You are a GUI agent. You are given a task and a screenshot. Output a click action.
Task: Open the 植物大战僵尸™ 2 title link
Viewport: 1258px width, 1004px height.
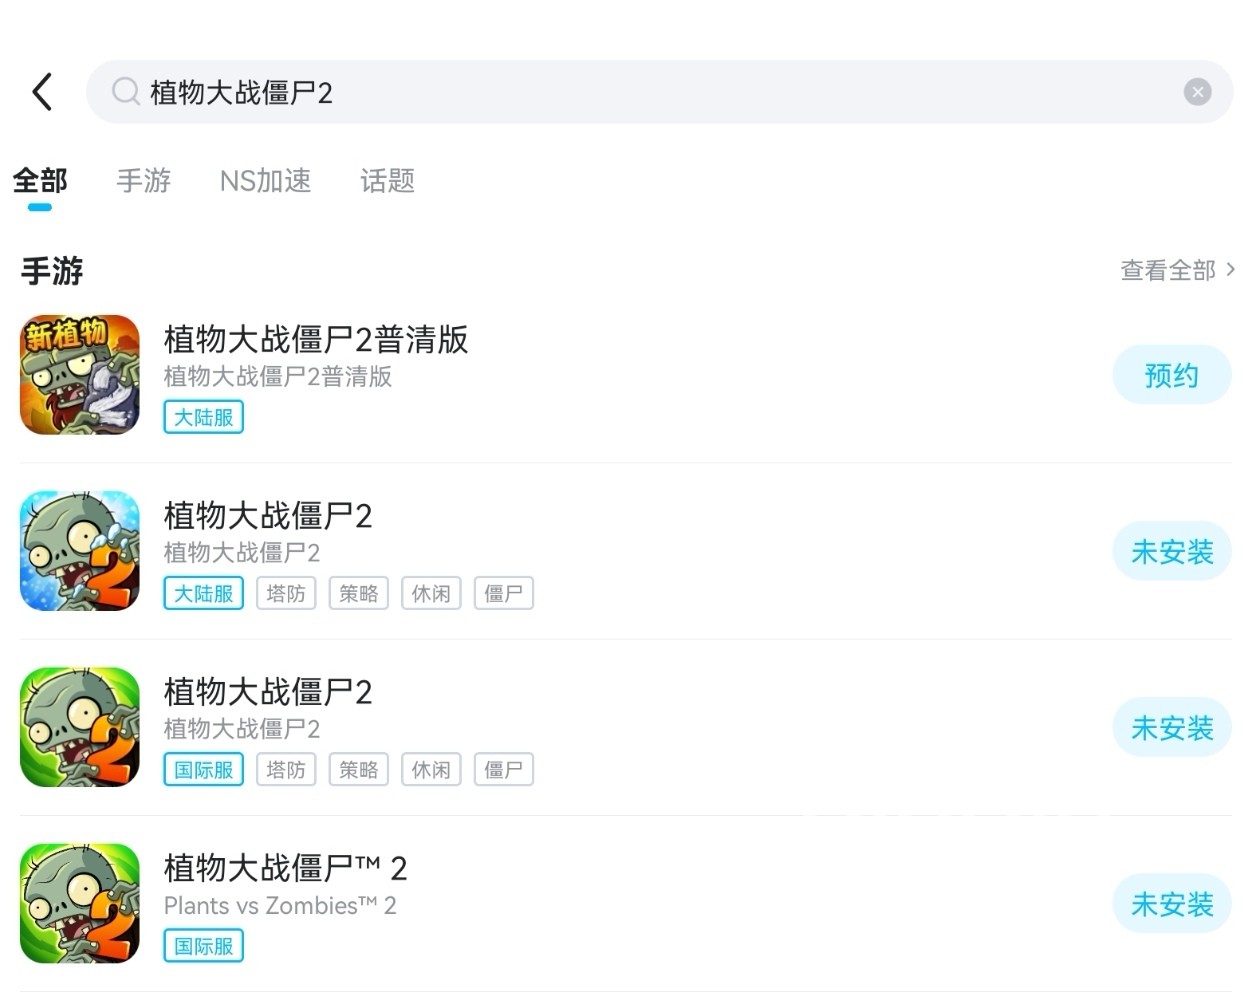[x=285, y=868]
